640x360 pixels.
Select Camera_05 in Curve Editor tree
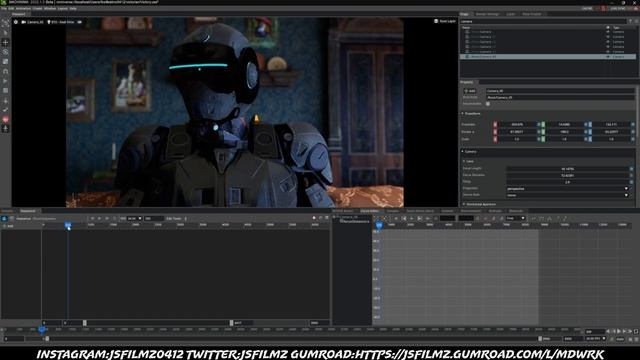coord(350,217)
